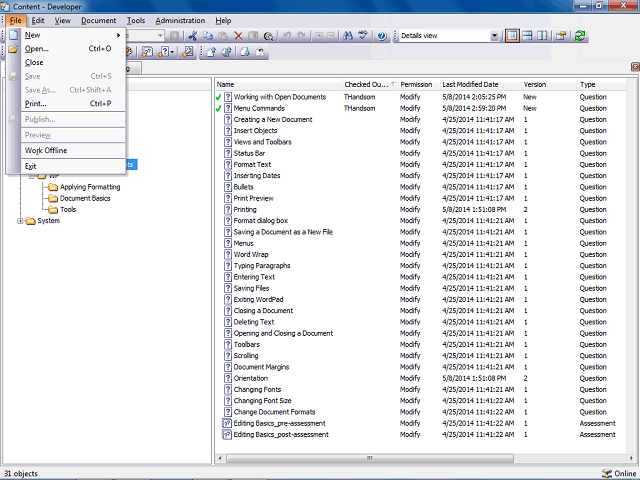Viewport: 640px width, 480px height.
Task: Click the preview magnifier document icon
Action: pyautogui.click(x=268, y=36)
